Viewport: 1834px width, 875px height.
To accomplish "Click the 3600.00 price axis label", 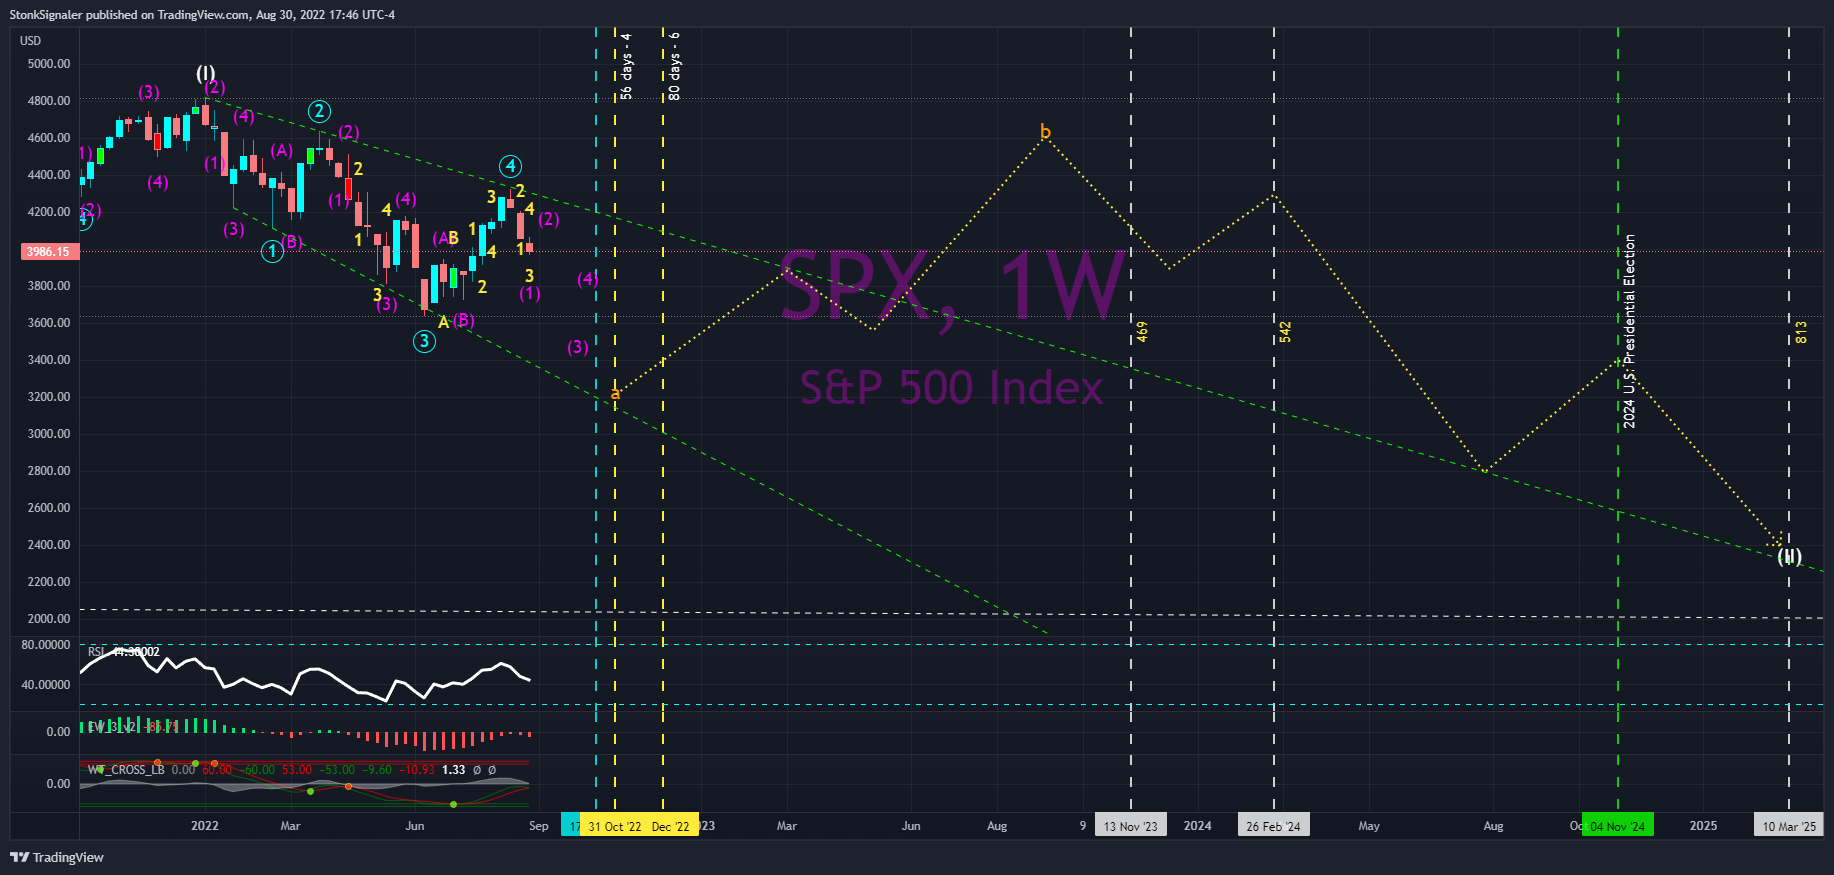I will (x=49, y=323).
